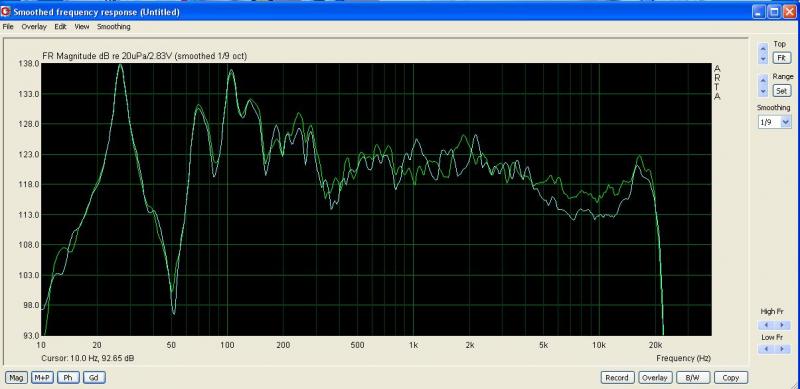Click the B/W color toggle button
This screenshot has width=800, height=389.
pyautogui.click(x=692, y=378)
